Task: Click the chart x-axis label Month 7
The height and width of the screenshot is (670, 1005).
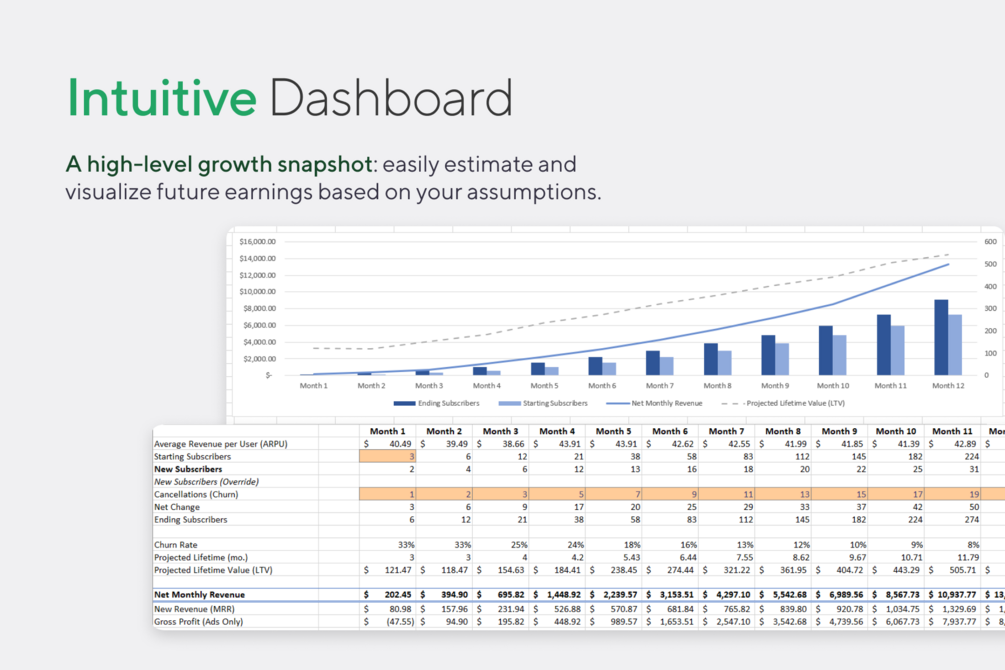Action: (x=660, y=385)
